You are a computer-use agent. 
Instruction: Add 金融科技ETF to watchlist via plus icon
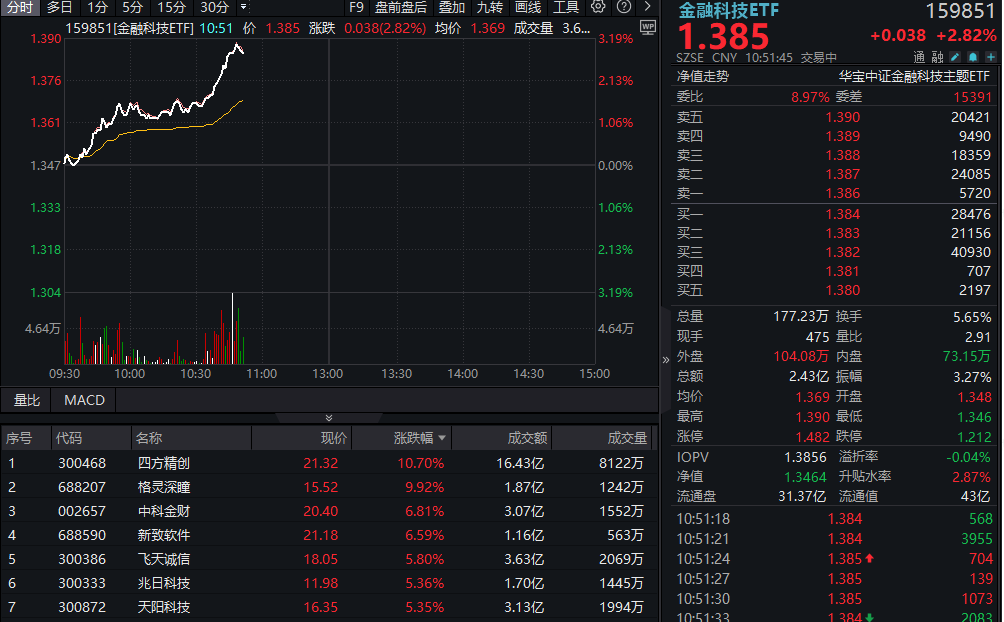pos(991,57)
